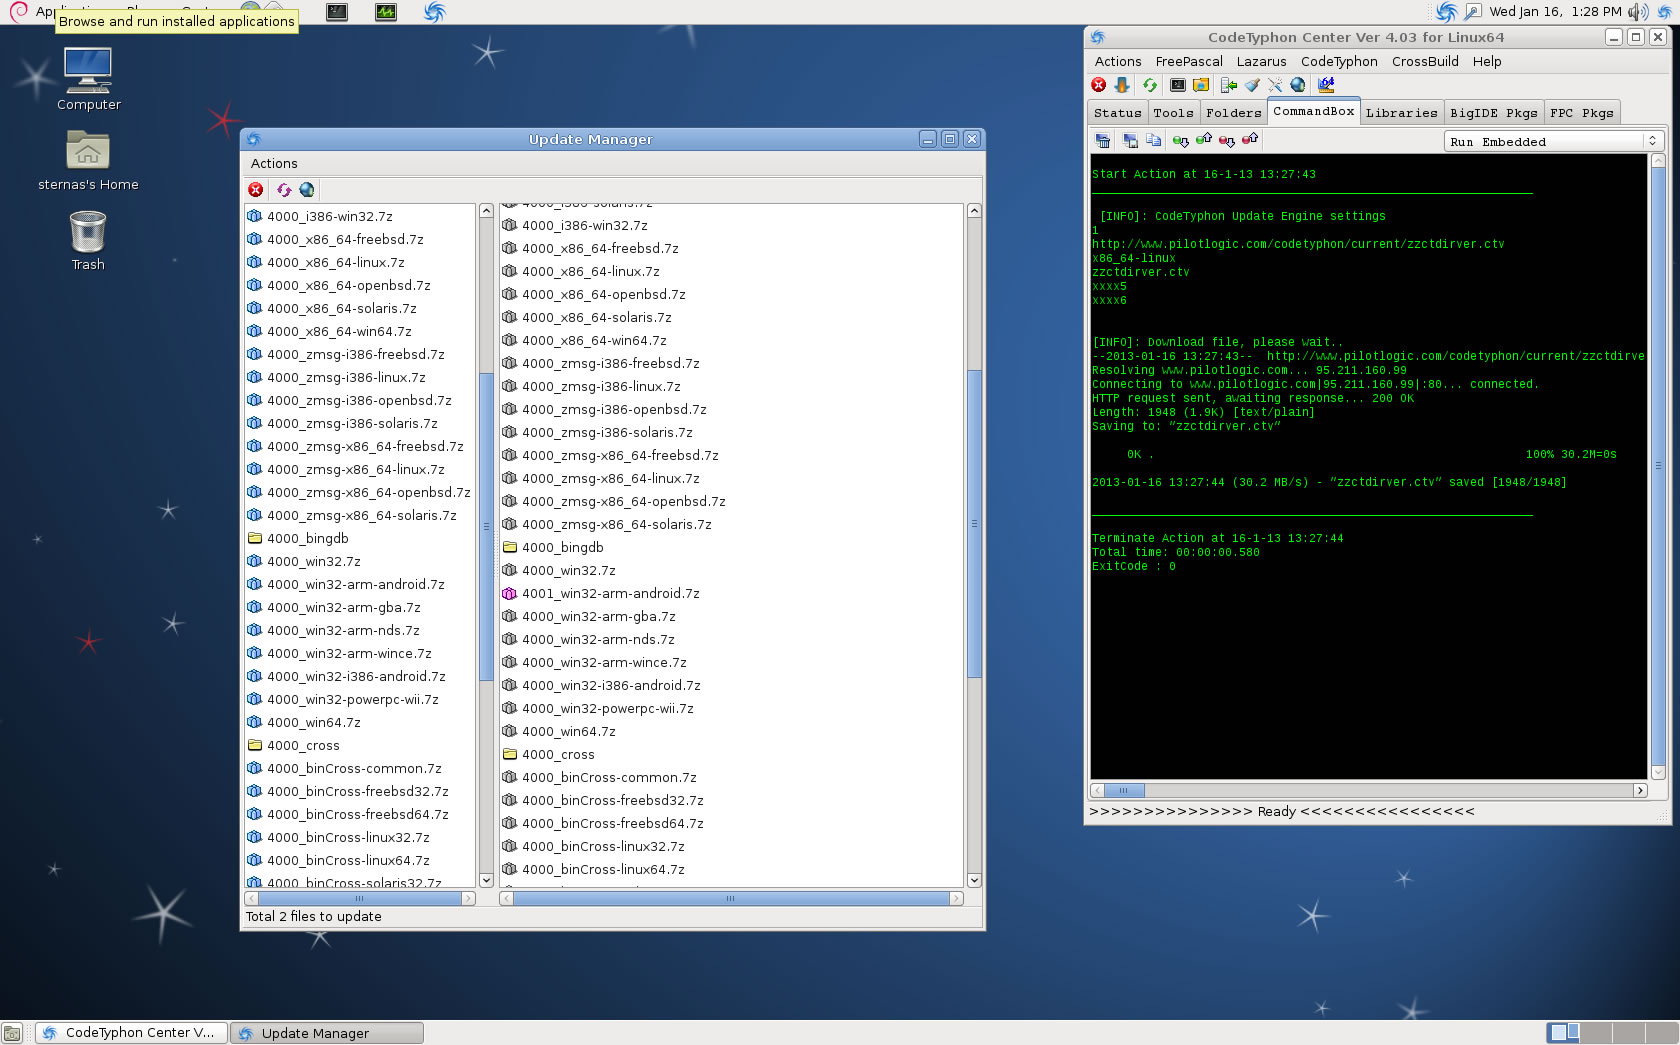Click the green-arrow import icon in CodeTyphon toolbar
The image size is (1680, 1045).
click(x=1229, y=85)
